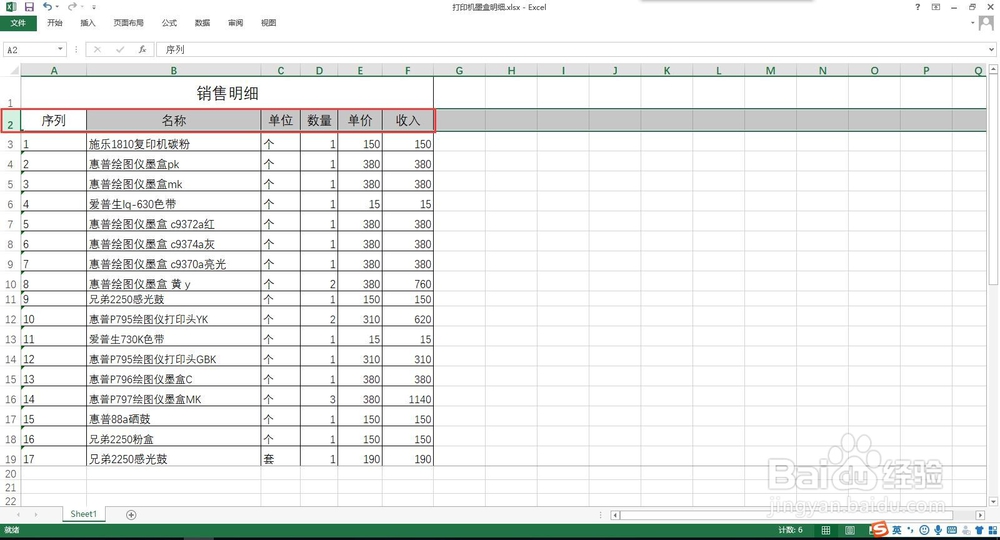Switch to the 插入 (Insert) ribbon tab
Screen dimensions: 1000x540
(88, 23)
